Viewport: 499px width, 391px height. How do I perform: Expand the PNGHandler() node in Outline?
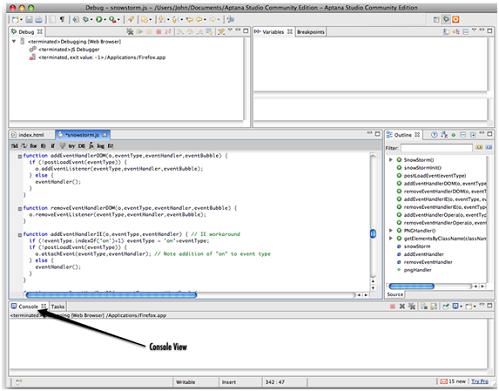click(x=391, y=230)
